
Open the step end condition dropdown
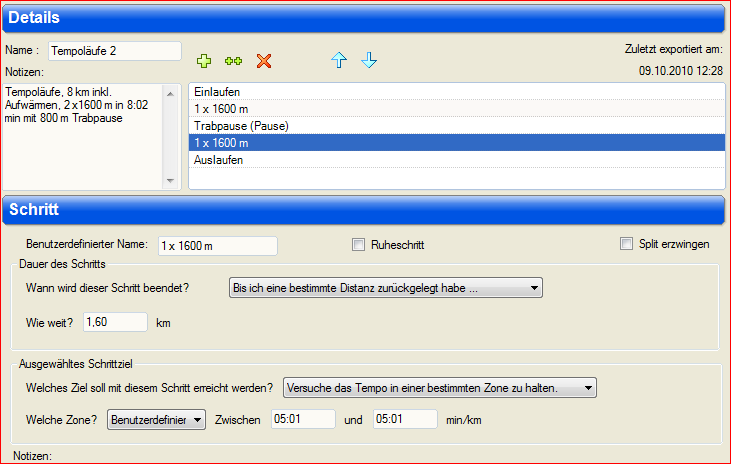point(386,288)
